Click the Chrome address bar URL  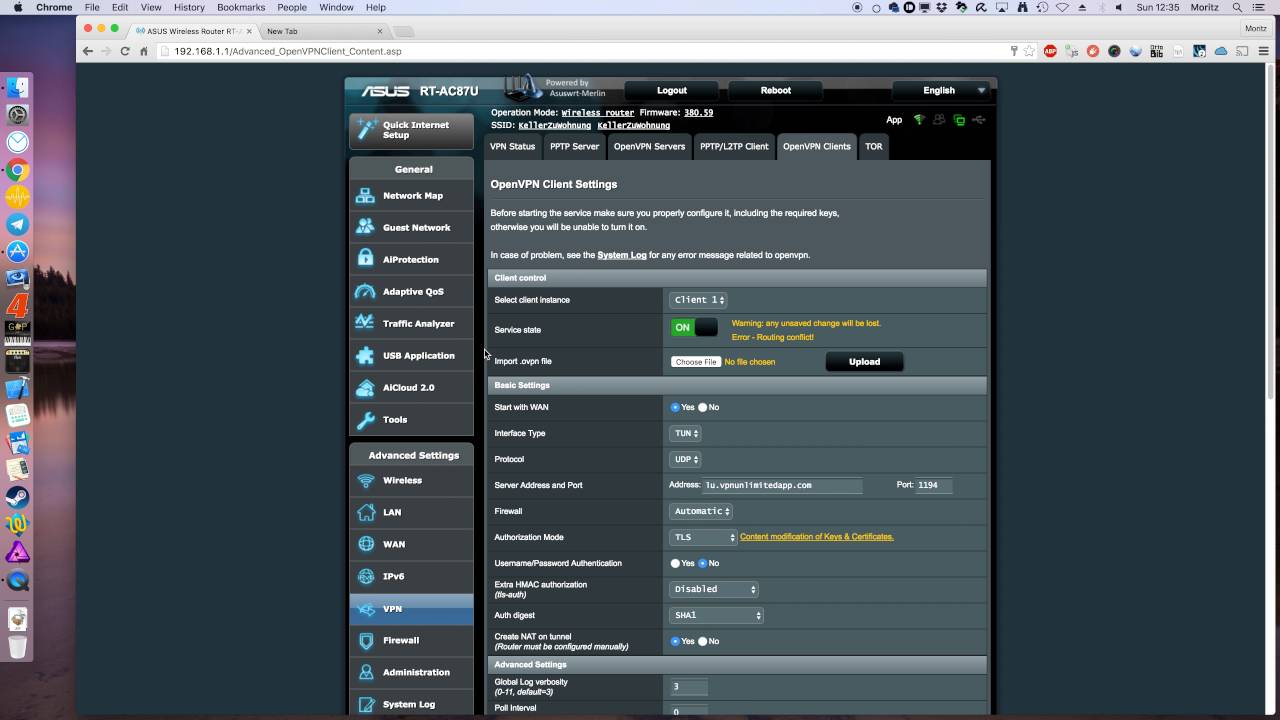pos(288,51)
